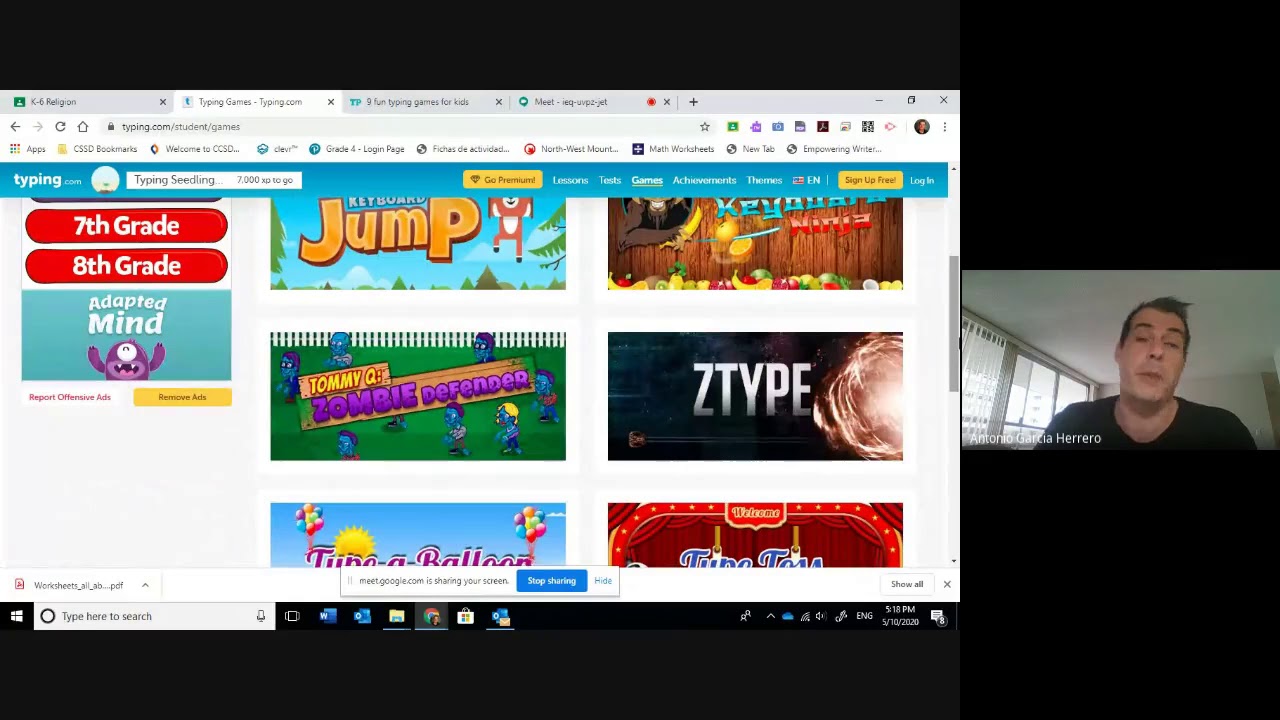Viewport: 1280px width, 720px height.
Task: Open the Keyboard Ninja game thumbnail
Action: tap(755, 244)
